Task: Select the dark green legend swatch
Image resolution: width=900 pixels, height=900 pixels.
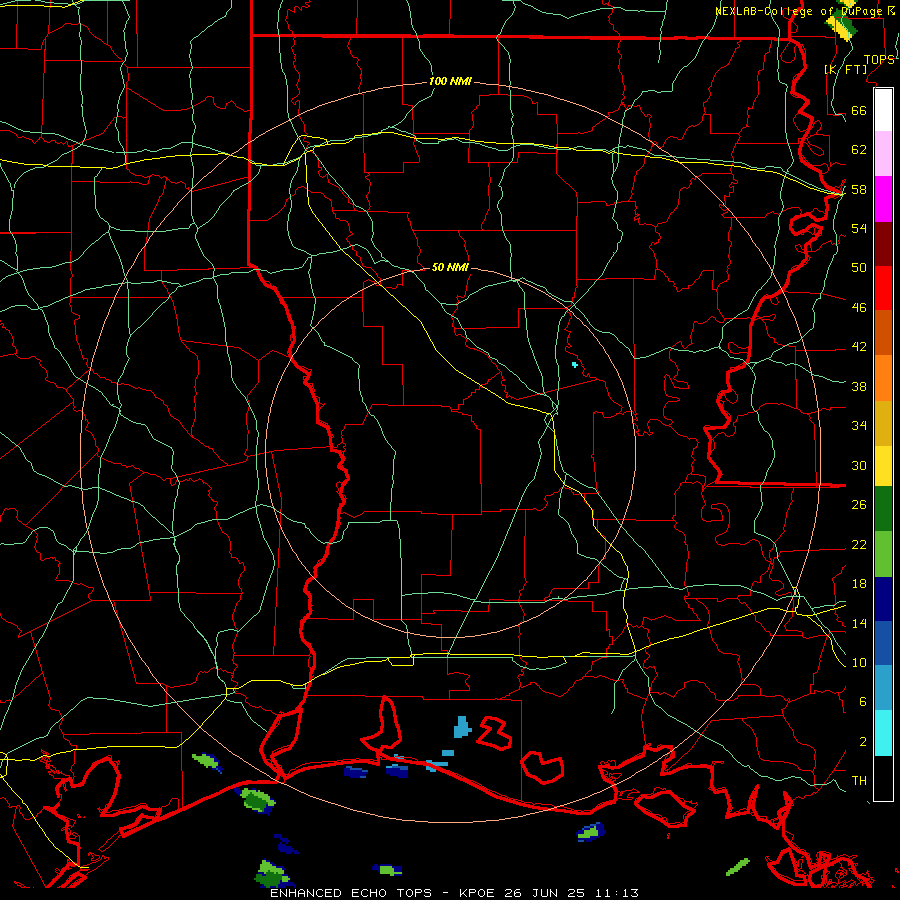Action: point(883,509)
